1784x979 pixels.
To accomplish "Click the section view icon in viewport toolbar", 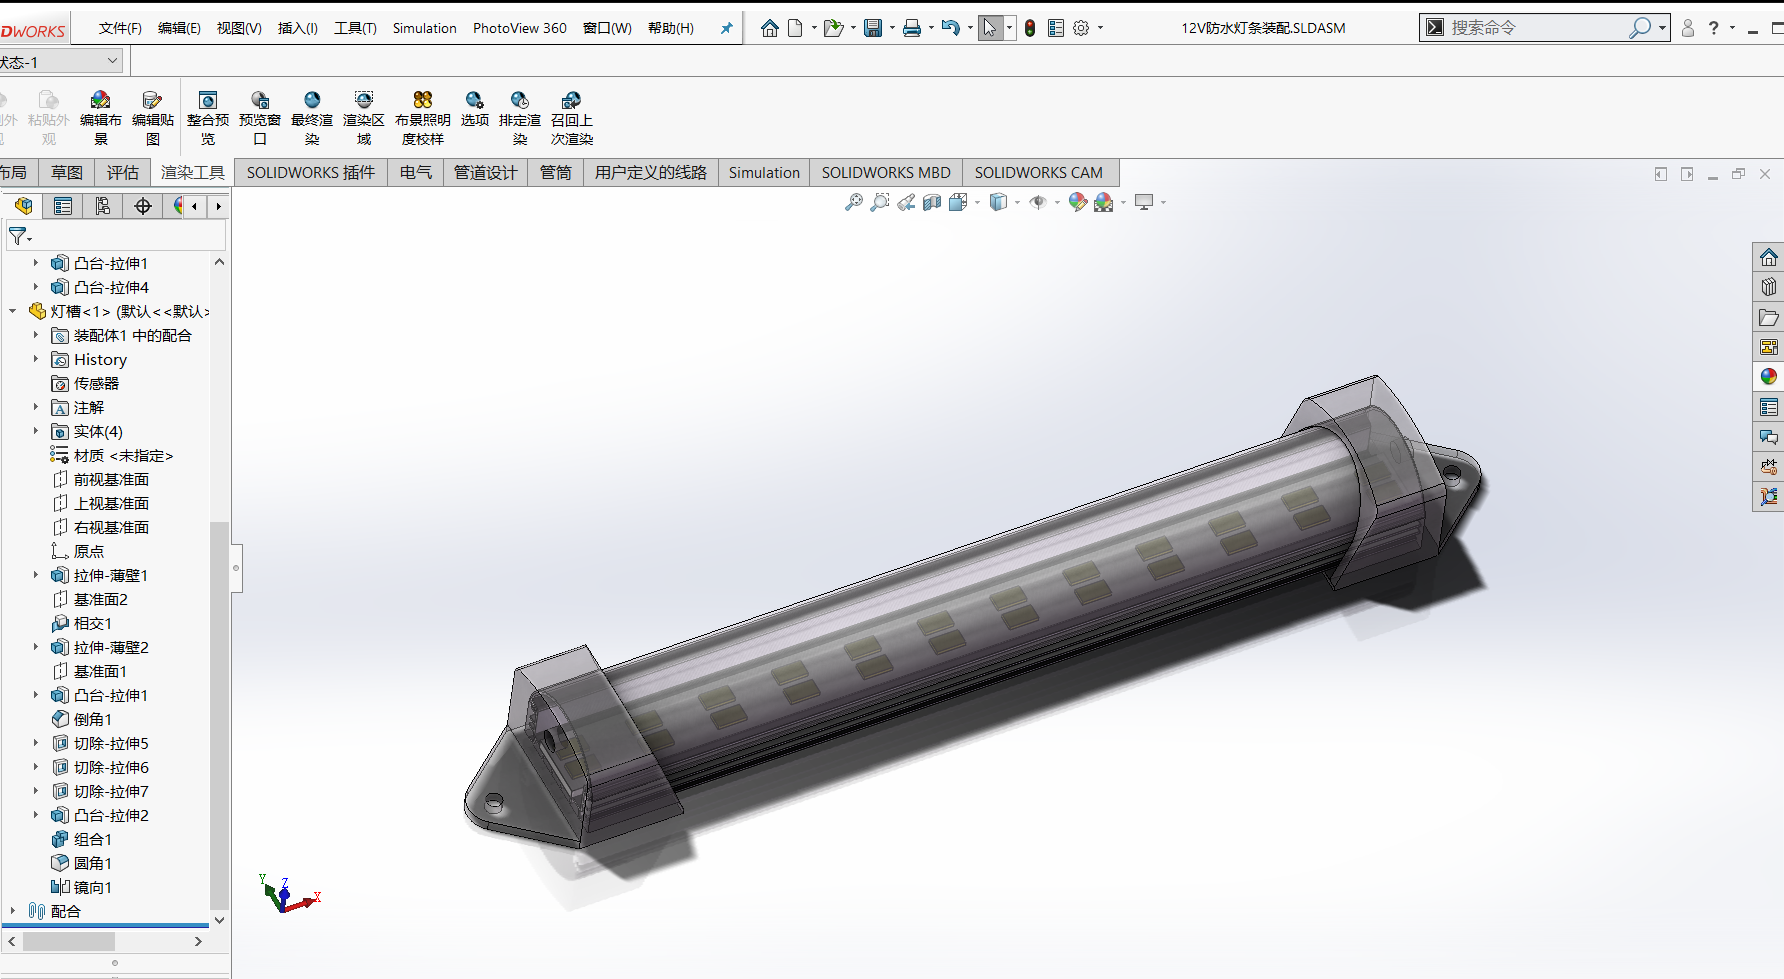I will 932,203.
